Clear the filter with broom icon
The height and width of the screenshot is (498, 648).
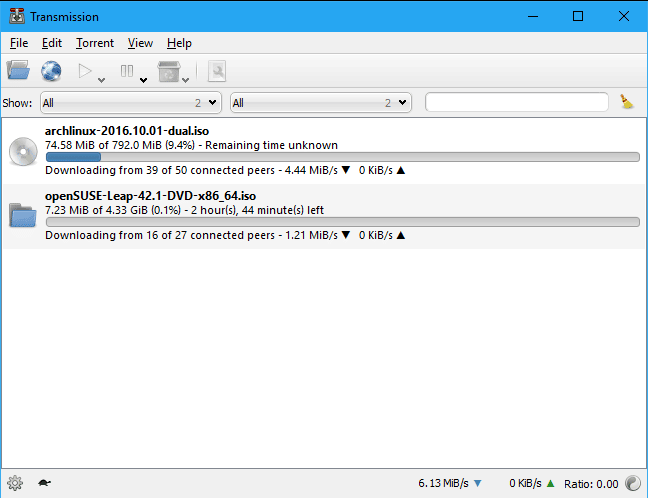point(627,102)
